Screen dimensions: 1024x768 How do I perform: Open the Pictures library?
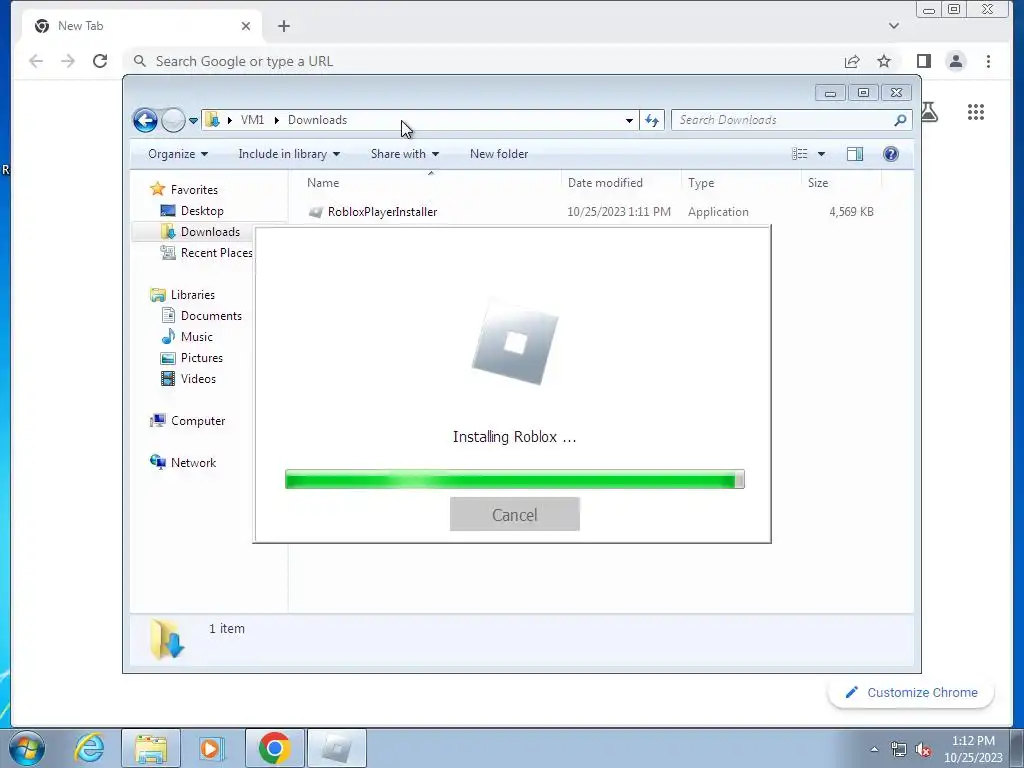coord(202,358)
